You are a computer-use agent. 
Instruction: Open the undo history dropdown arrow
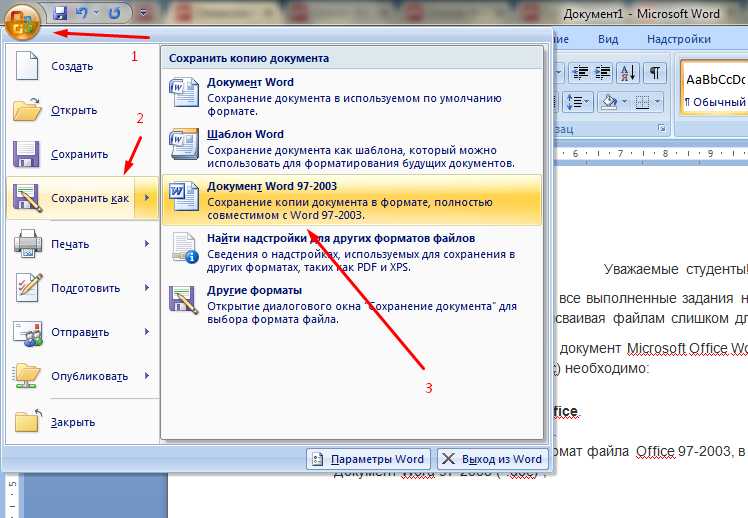(97, 13)
